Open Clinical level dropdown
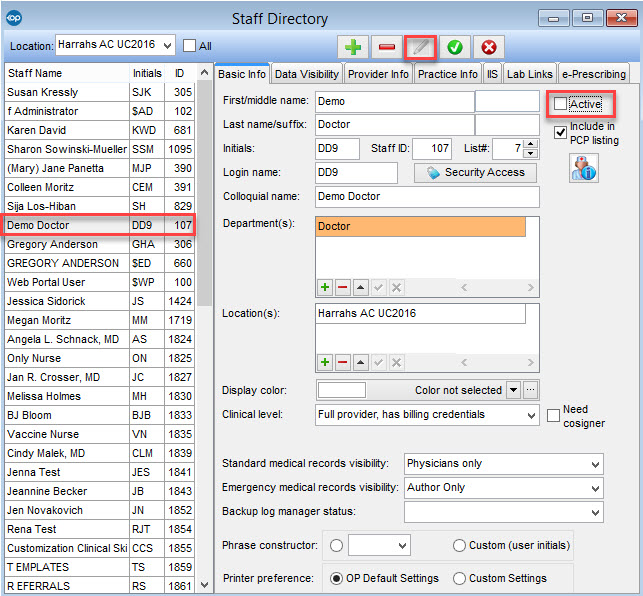This screenshot has width=643, height=596. click(x=531, y=415)
